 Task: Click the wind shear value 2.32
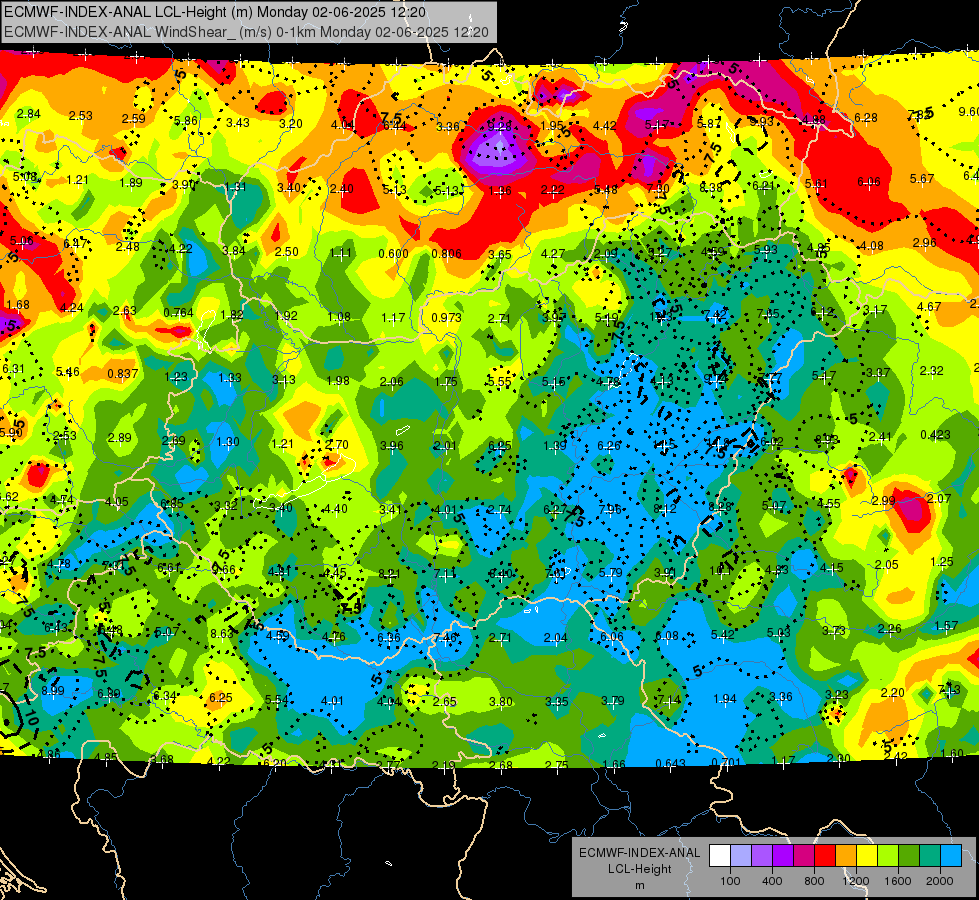coord(932,371)
